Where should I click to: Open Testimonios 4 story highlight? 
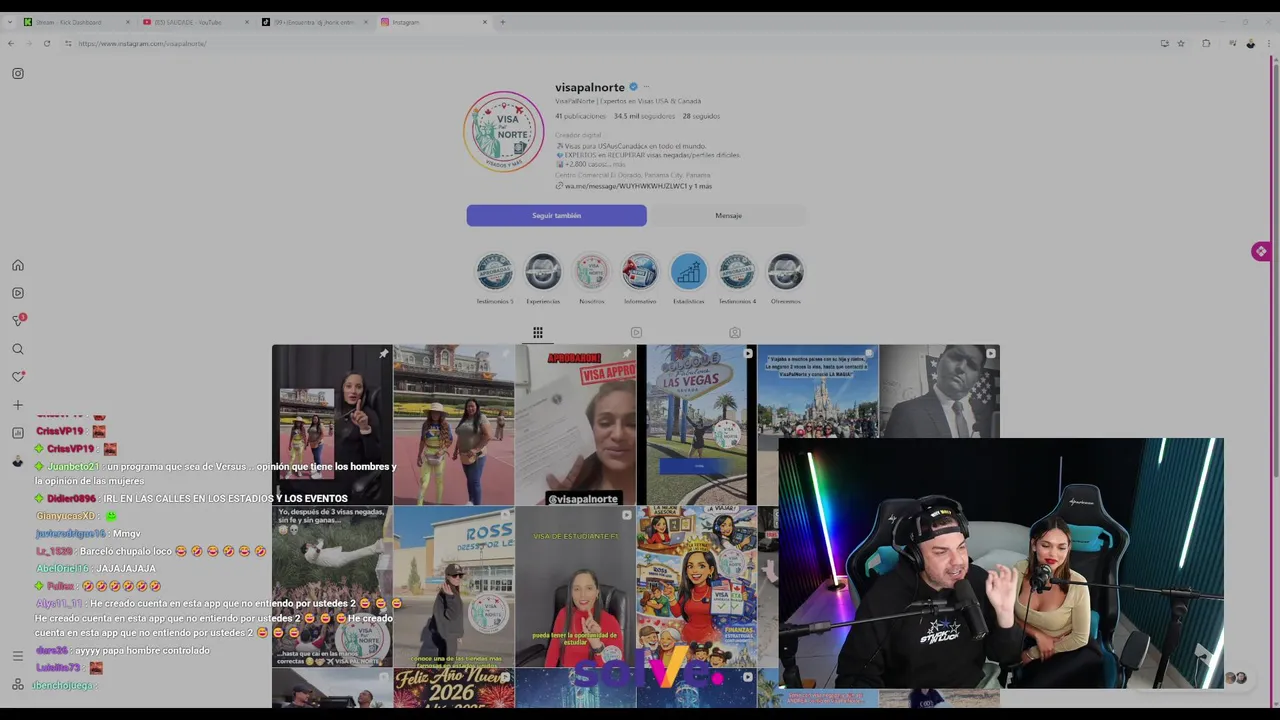click(x=737, y=272)
